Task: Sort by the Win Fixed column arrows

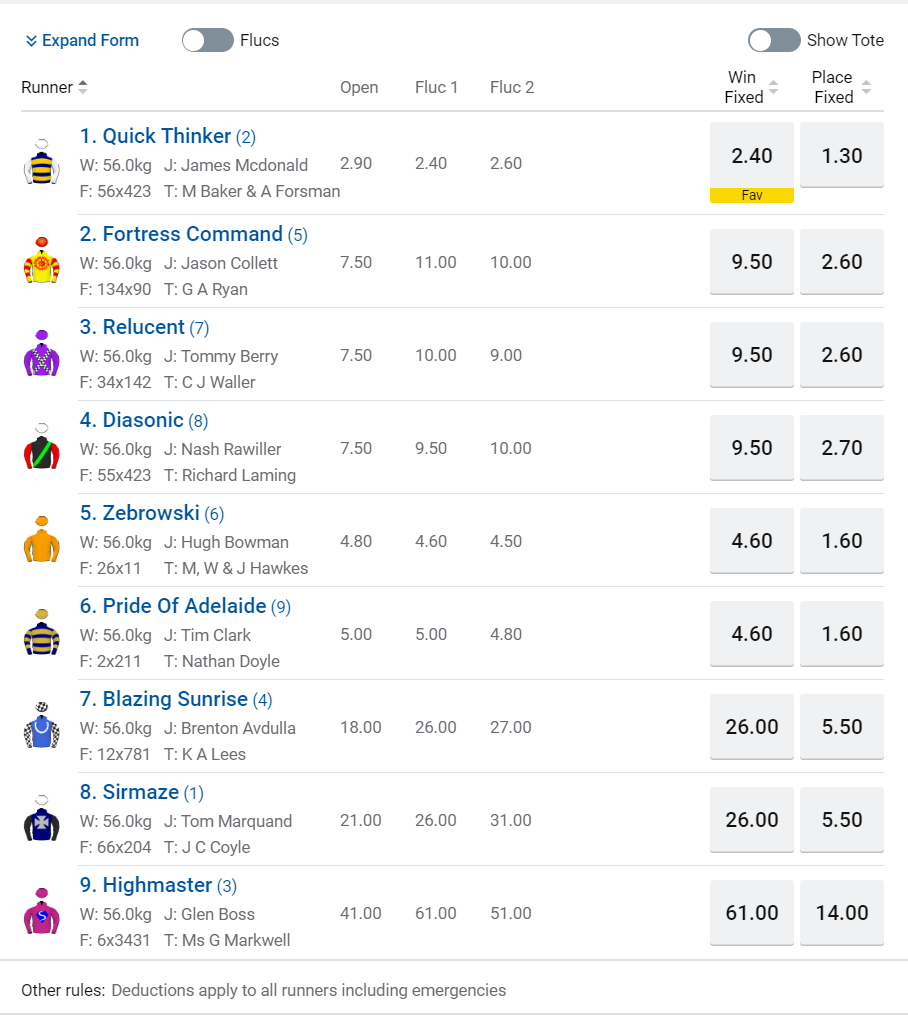Action: coord(774,88)
